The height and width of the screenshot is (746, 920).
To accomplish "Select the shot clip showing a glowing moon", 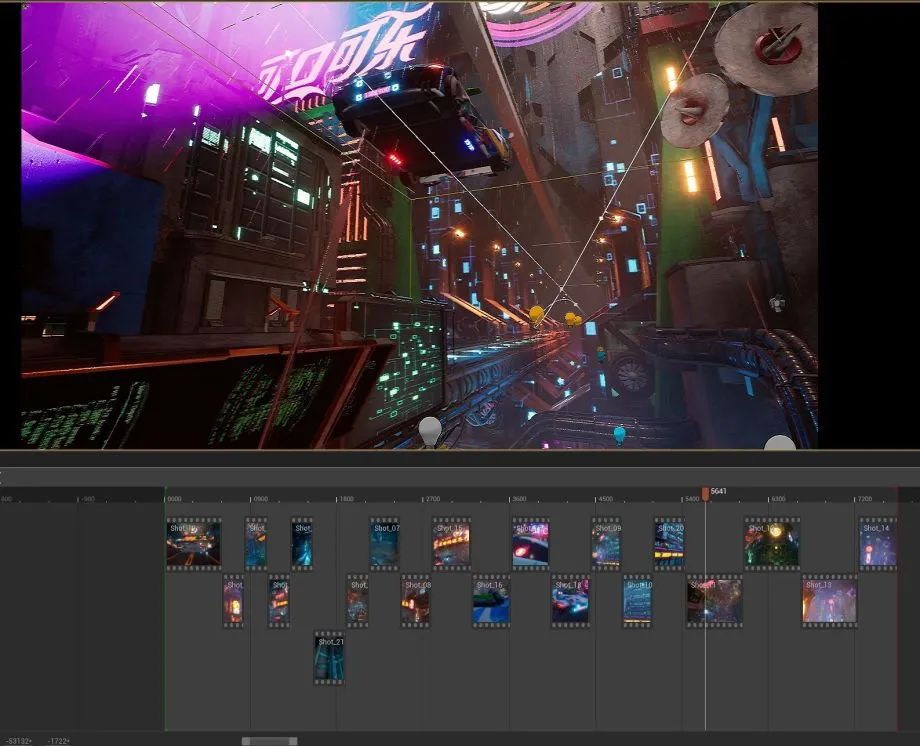I will pyautogui.click(x=772, y=544).
